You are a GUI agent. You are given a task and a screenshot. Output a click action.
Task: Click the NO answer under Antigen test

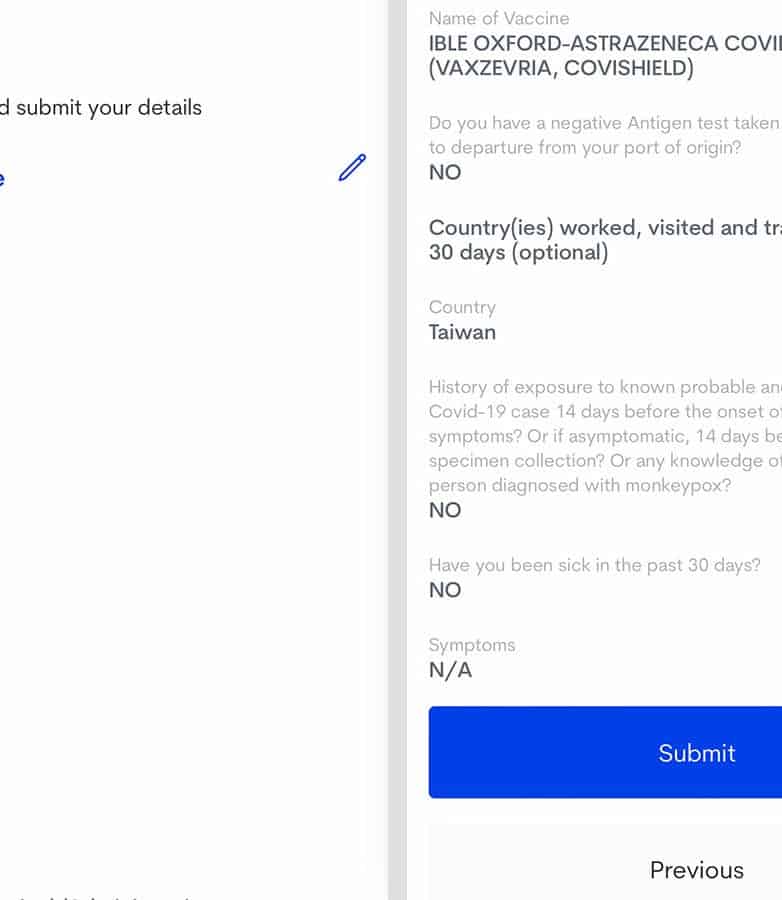coord(445,172)
